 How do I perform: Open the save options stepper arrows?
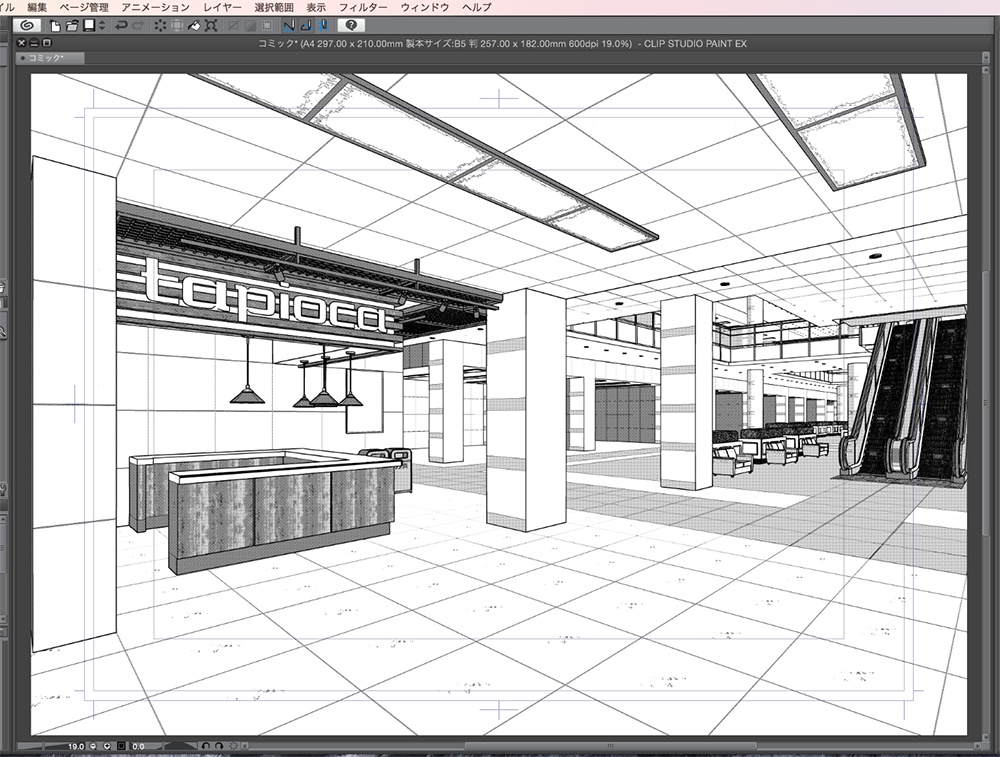pos(101,26)
